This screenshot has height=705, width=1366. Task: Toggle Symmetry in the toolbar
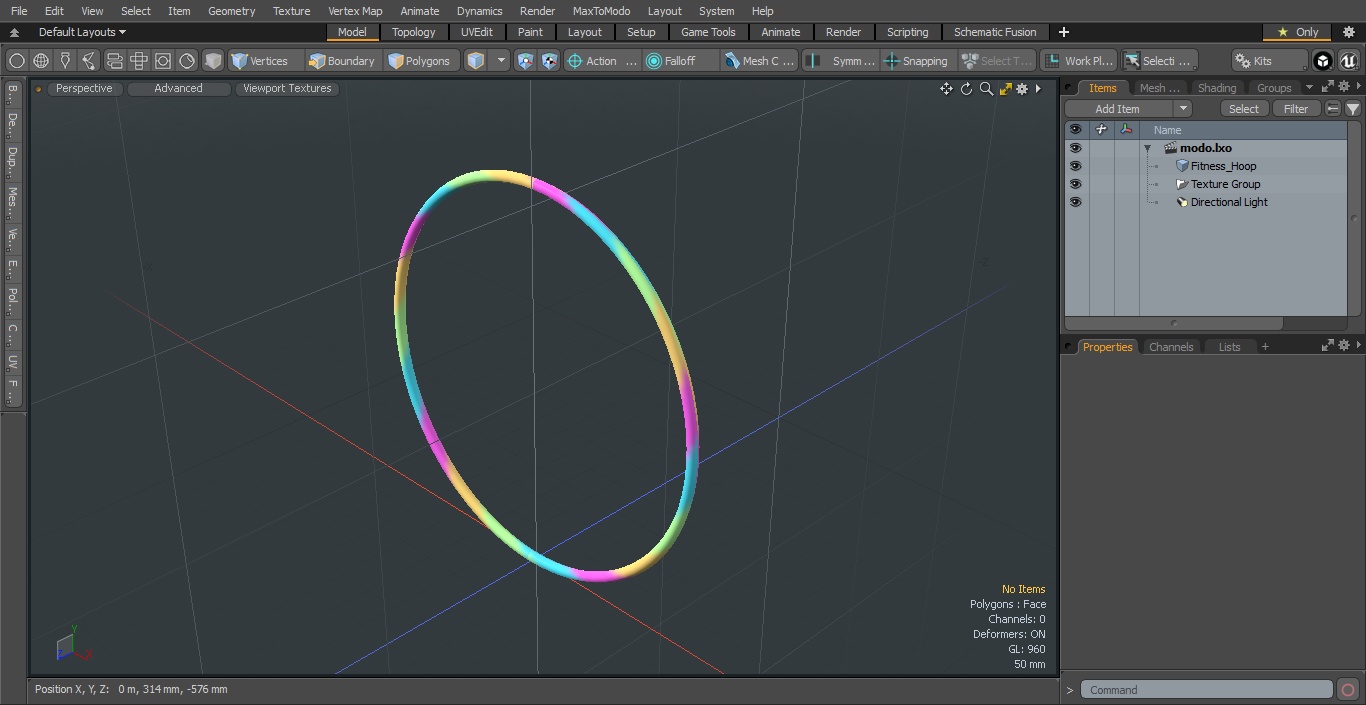pos(841,61)
